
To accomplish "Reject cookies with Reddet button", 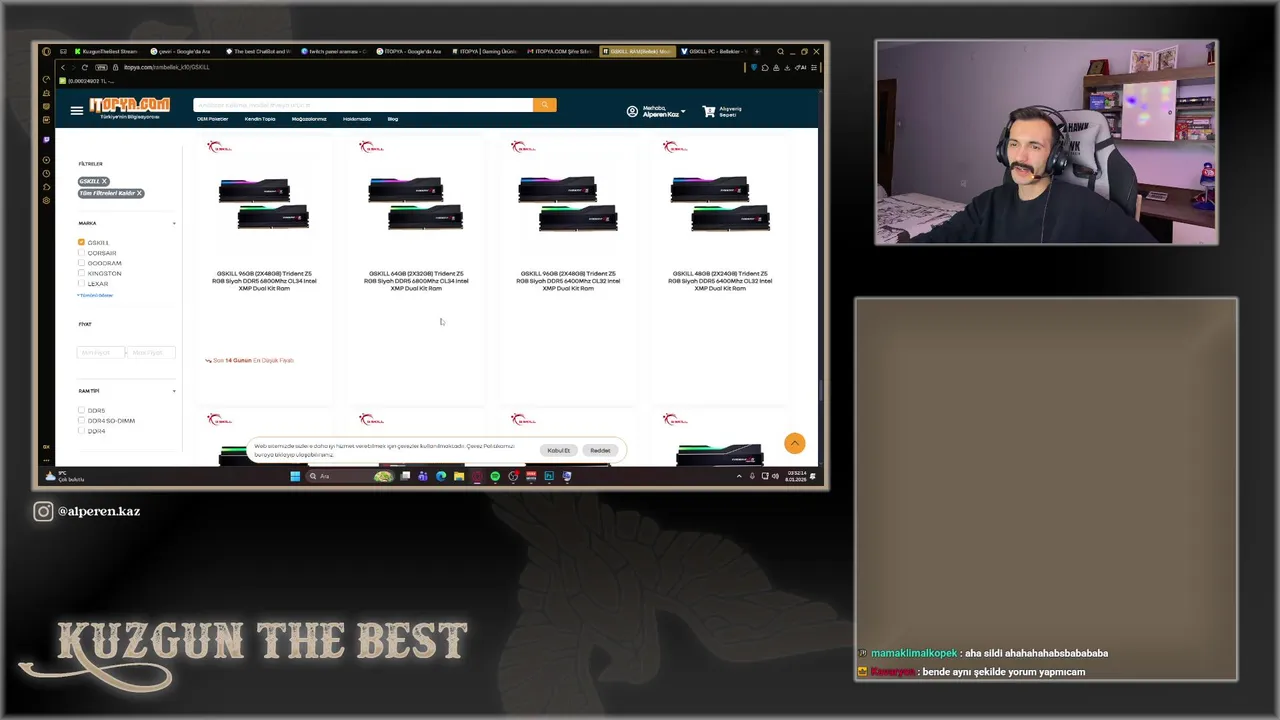I will pyautogui.click(x=600, y=450).
